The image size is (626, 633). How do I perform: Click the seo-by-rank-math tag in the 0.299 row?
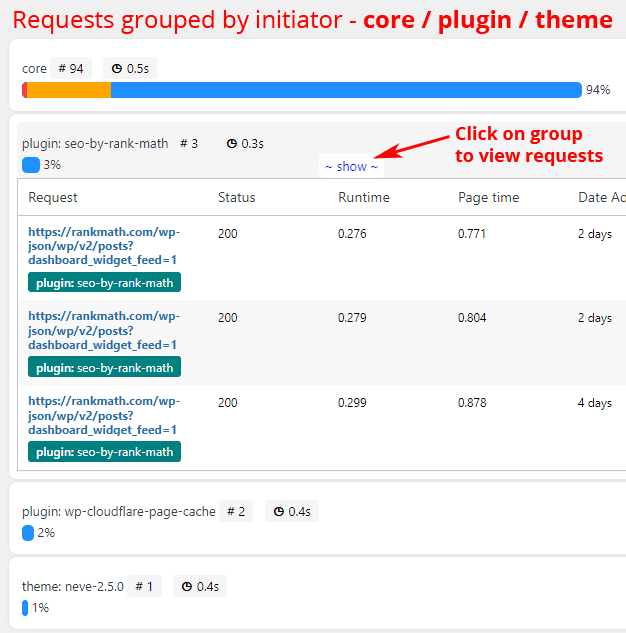(x=105, y=452)
